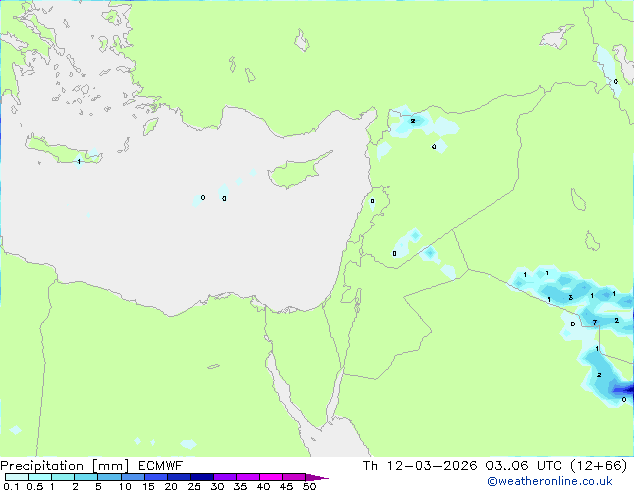Click the 5 mm legend color swatch

(110, 477)
